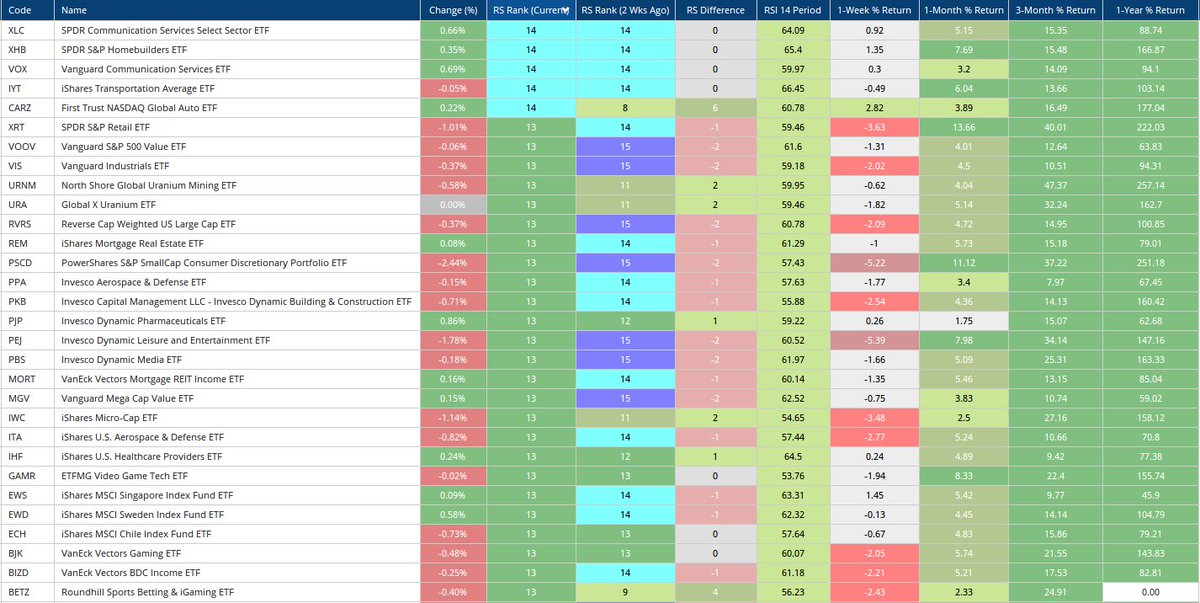1200x603 pixels.
Task: Select the IYT ticker code
Action: 16,89
